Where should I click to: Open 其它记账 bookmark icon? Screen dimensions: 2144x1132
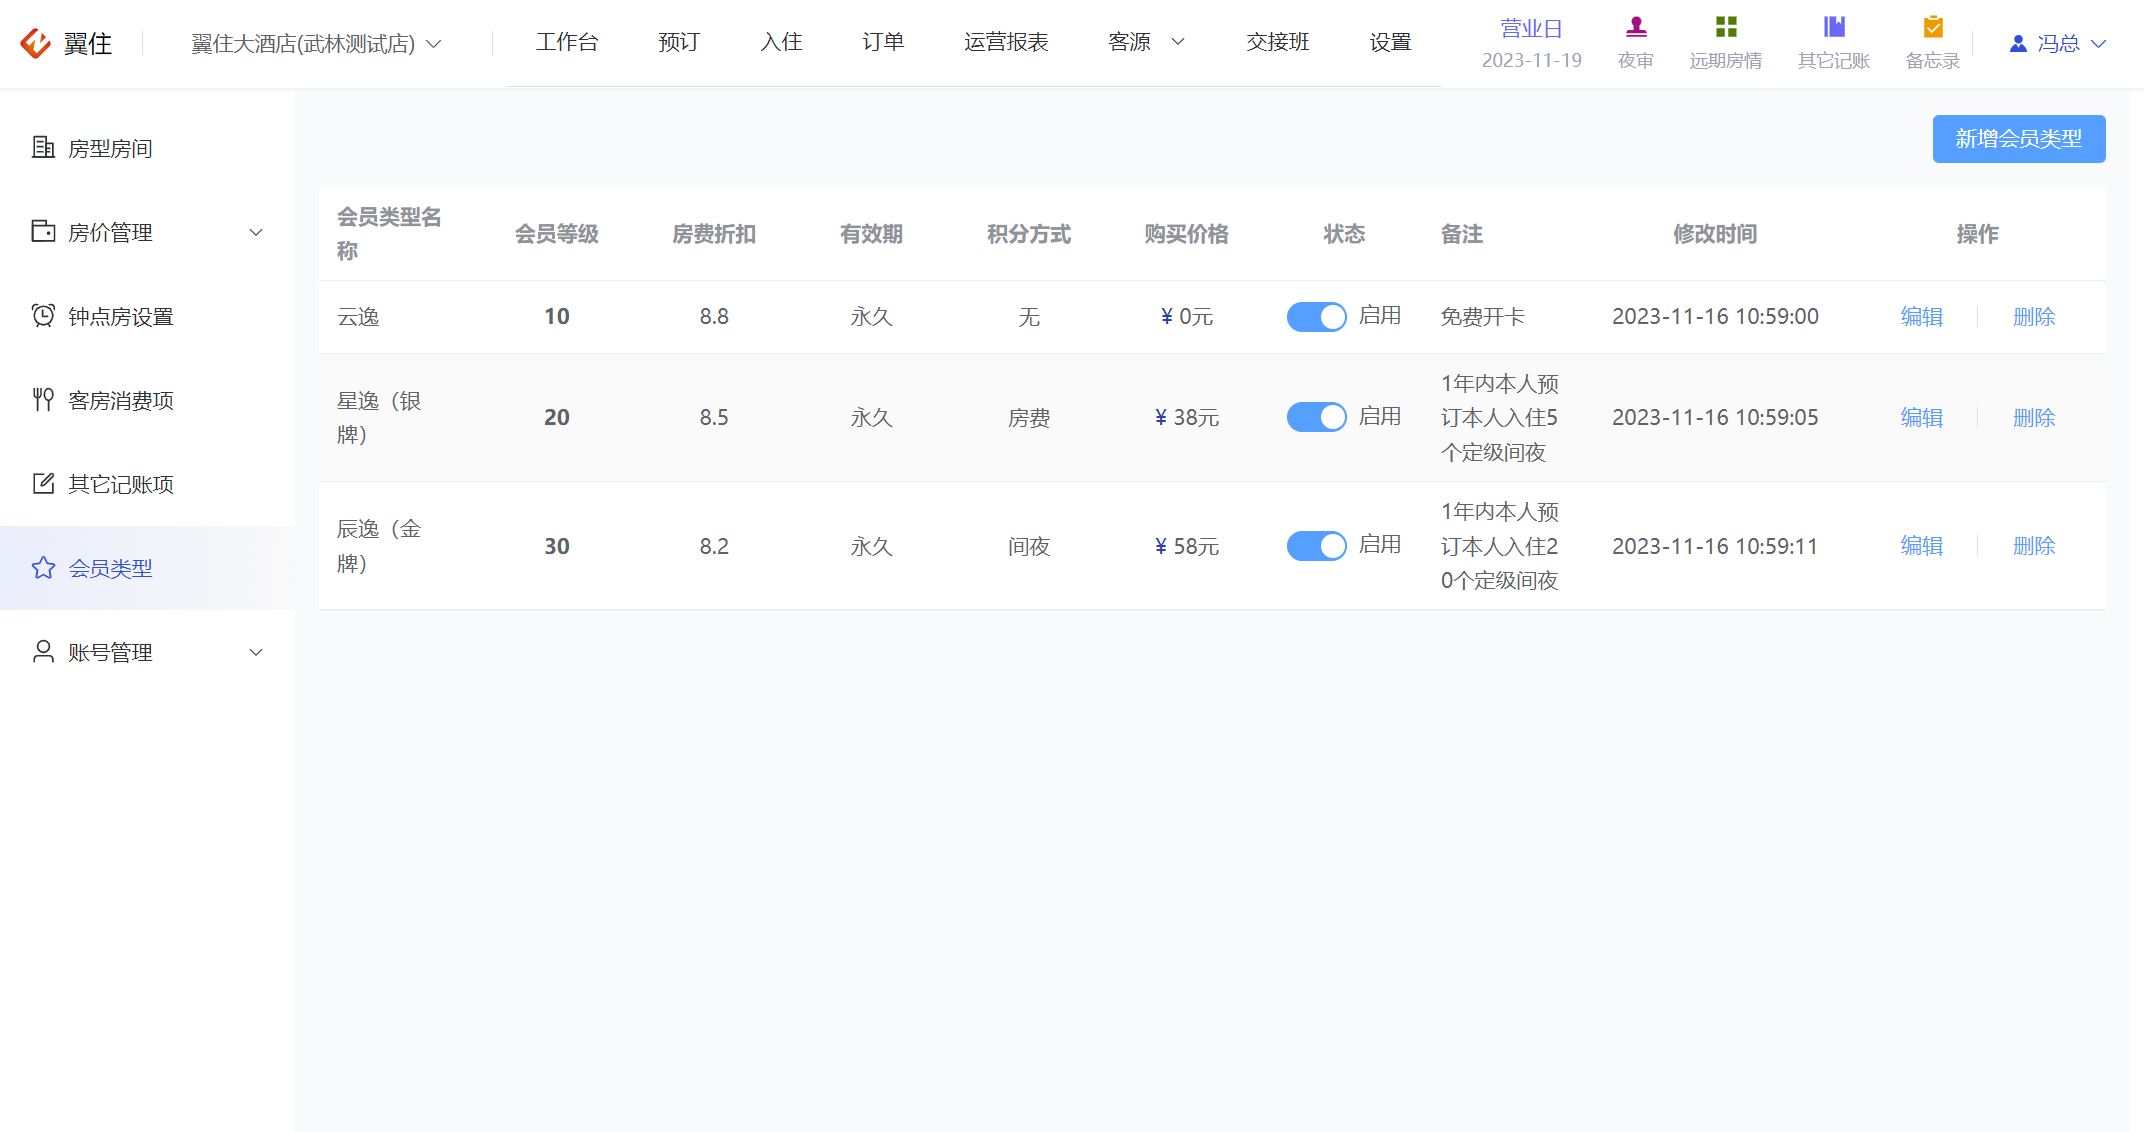(x=1834, y=27)
